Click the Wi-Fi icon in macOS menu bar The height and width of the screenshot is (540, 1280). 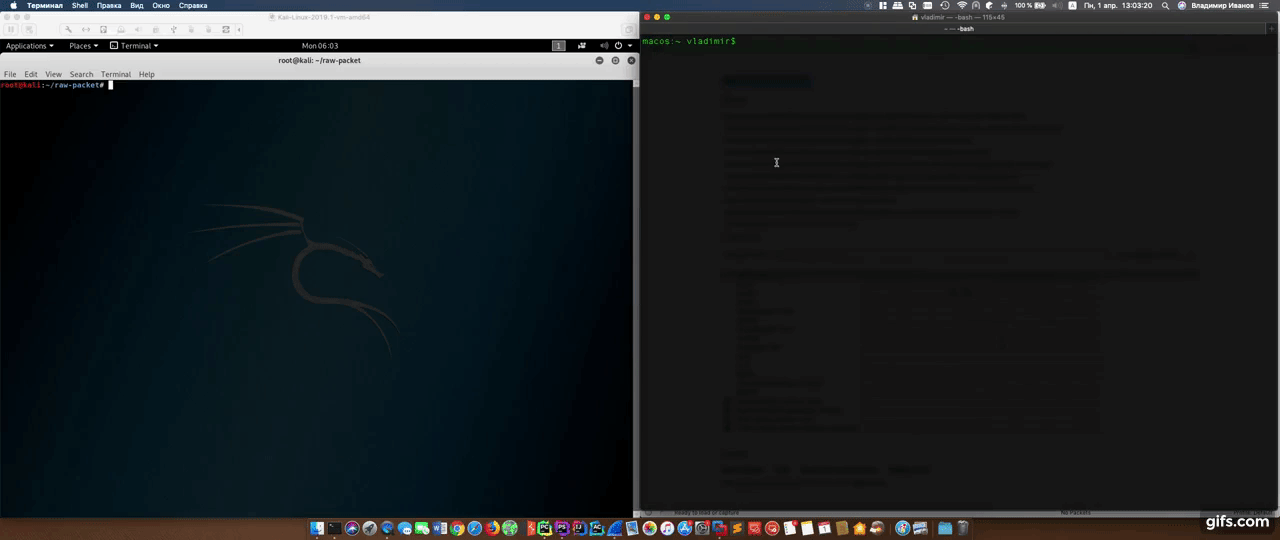click(x=962, y=5)
